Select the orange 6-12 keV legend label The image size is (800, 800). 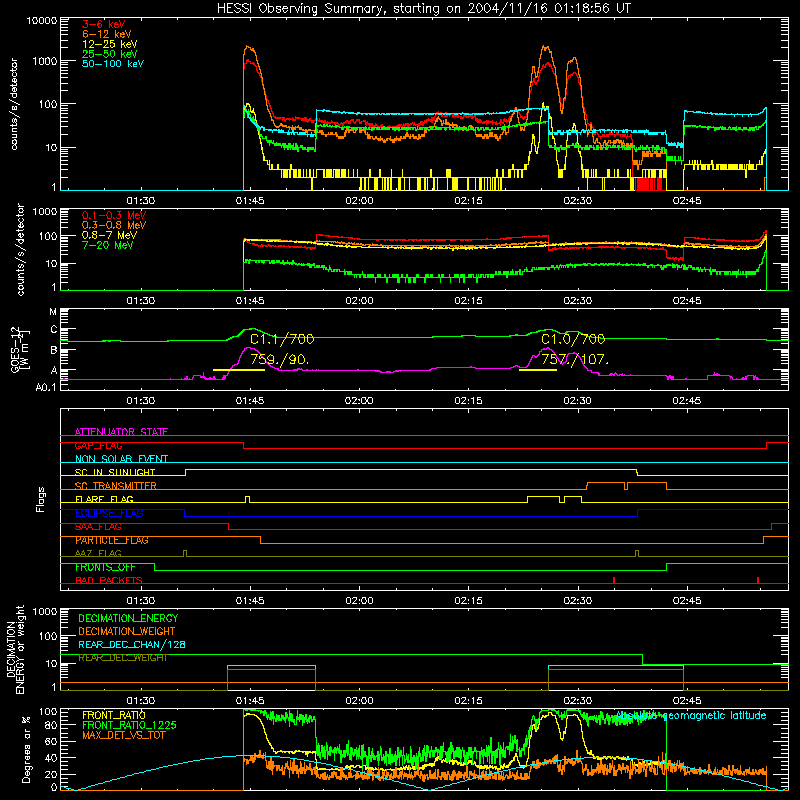click(107, 34)
